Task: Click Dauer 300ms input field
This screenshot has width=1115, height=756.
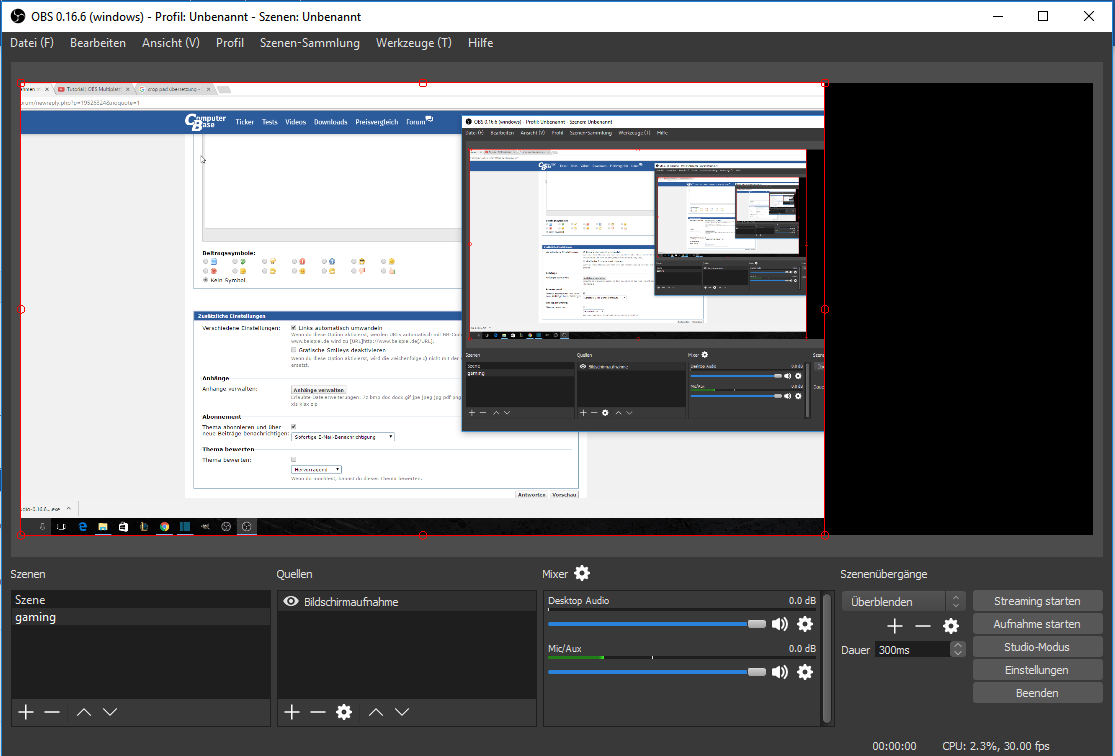Action: 913,649
